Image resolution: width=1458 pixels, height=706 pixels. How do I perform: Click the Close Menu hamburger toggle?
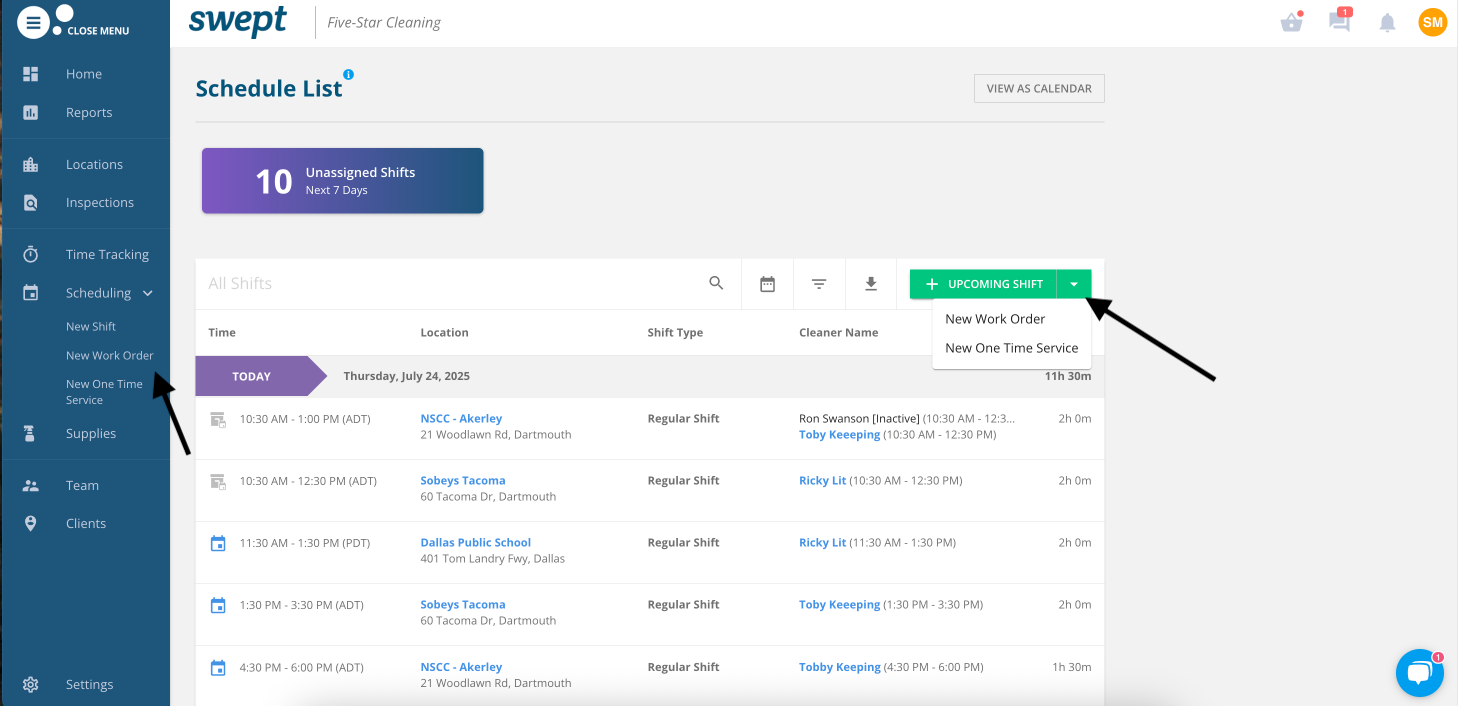click(x=33, y=21)
